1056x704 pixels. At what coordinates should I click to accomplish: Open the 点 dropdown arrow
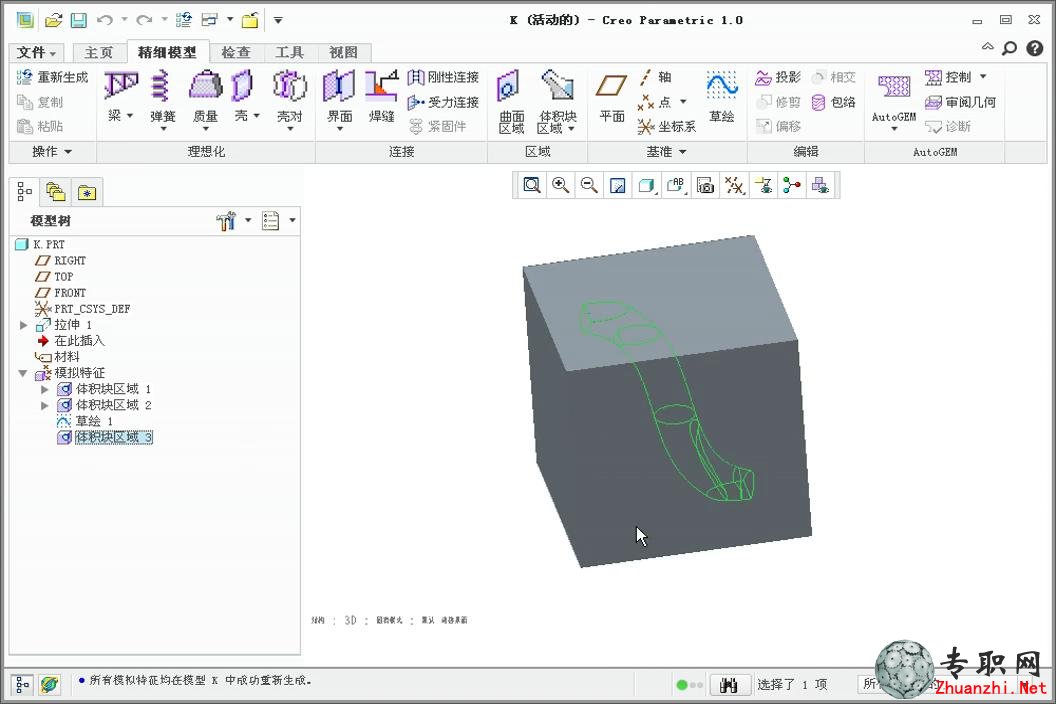point(683,102)
